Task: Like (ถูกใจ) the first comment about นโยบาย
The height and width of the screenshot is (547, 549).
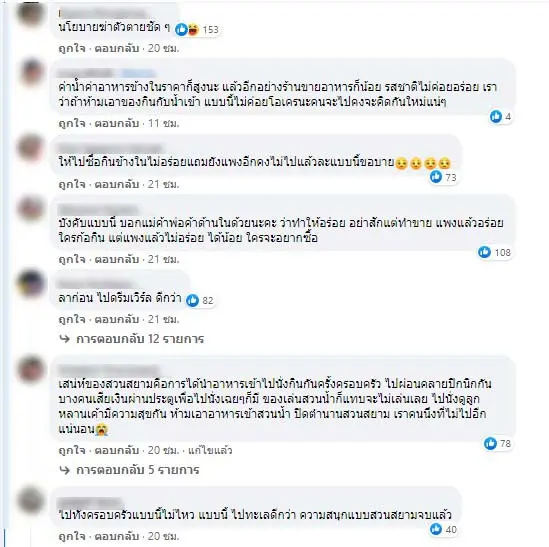Action: pyautogui.click(x=72, y=48)
